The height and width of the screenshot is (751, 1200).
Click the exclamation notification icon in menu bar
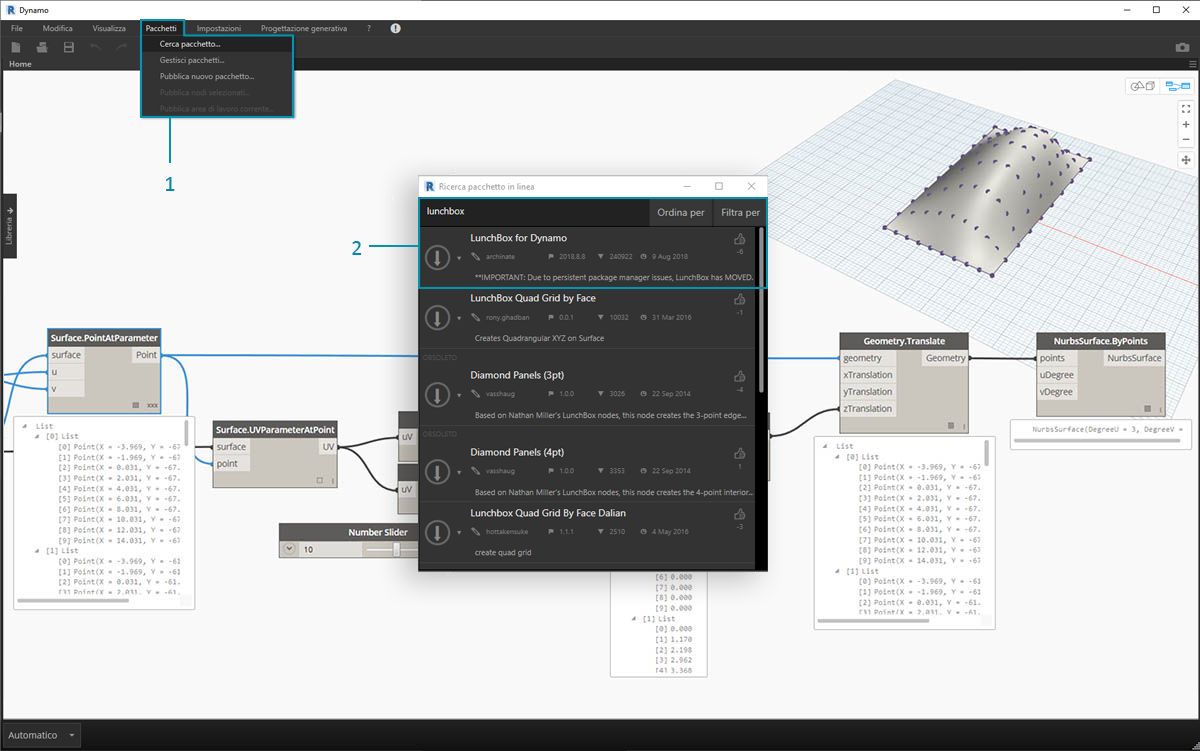(395, 28)
